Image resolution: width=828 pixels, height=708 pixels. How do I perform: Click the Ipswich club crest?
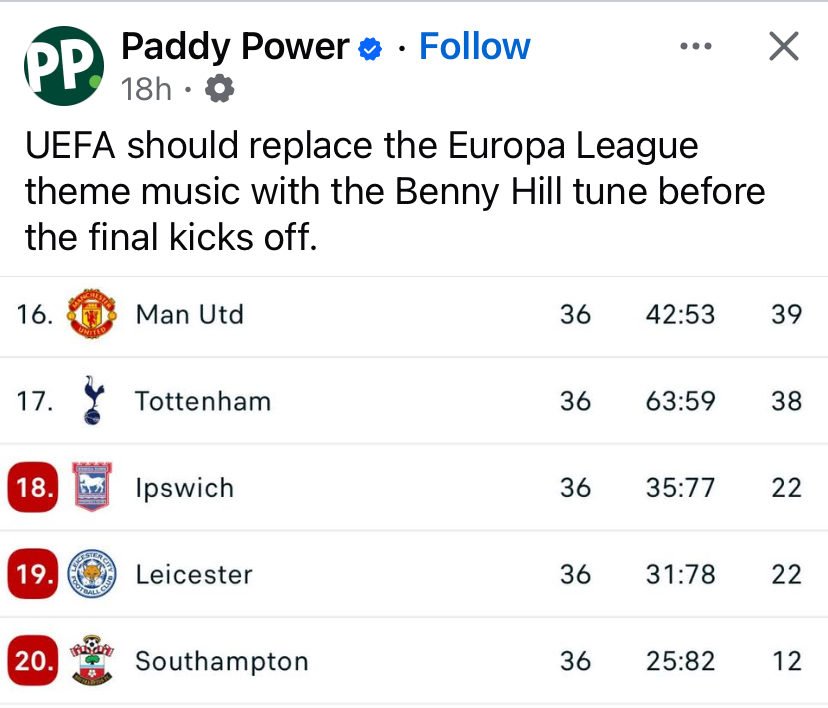(x=92, y=488)
